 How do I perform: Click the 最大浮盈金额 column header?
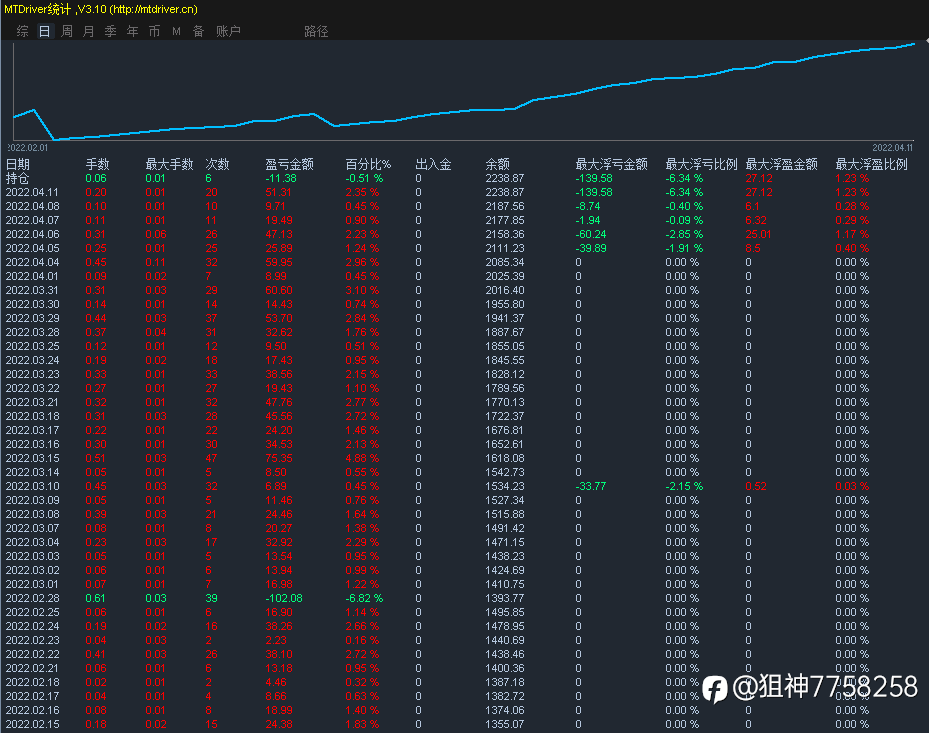pyautogui.click(x=781, y=164)
